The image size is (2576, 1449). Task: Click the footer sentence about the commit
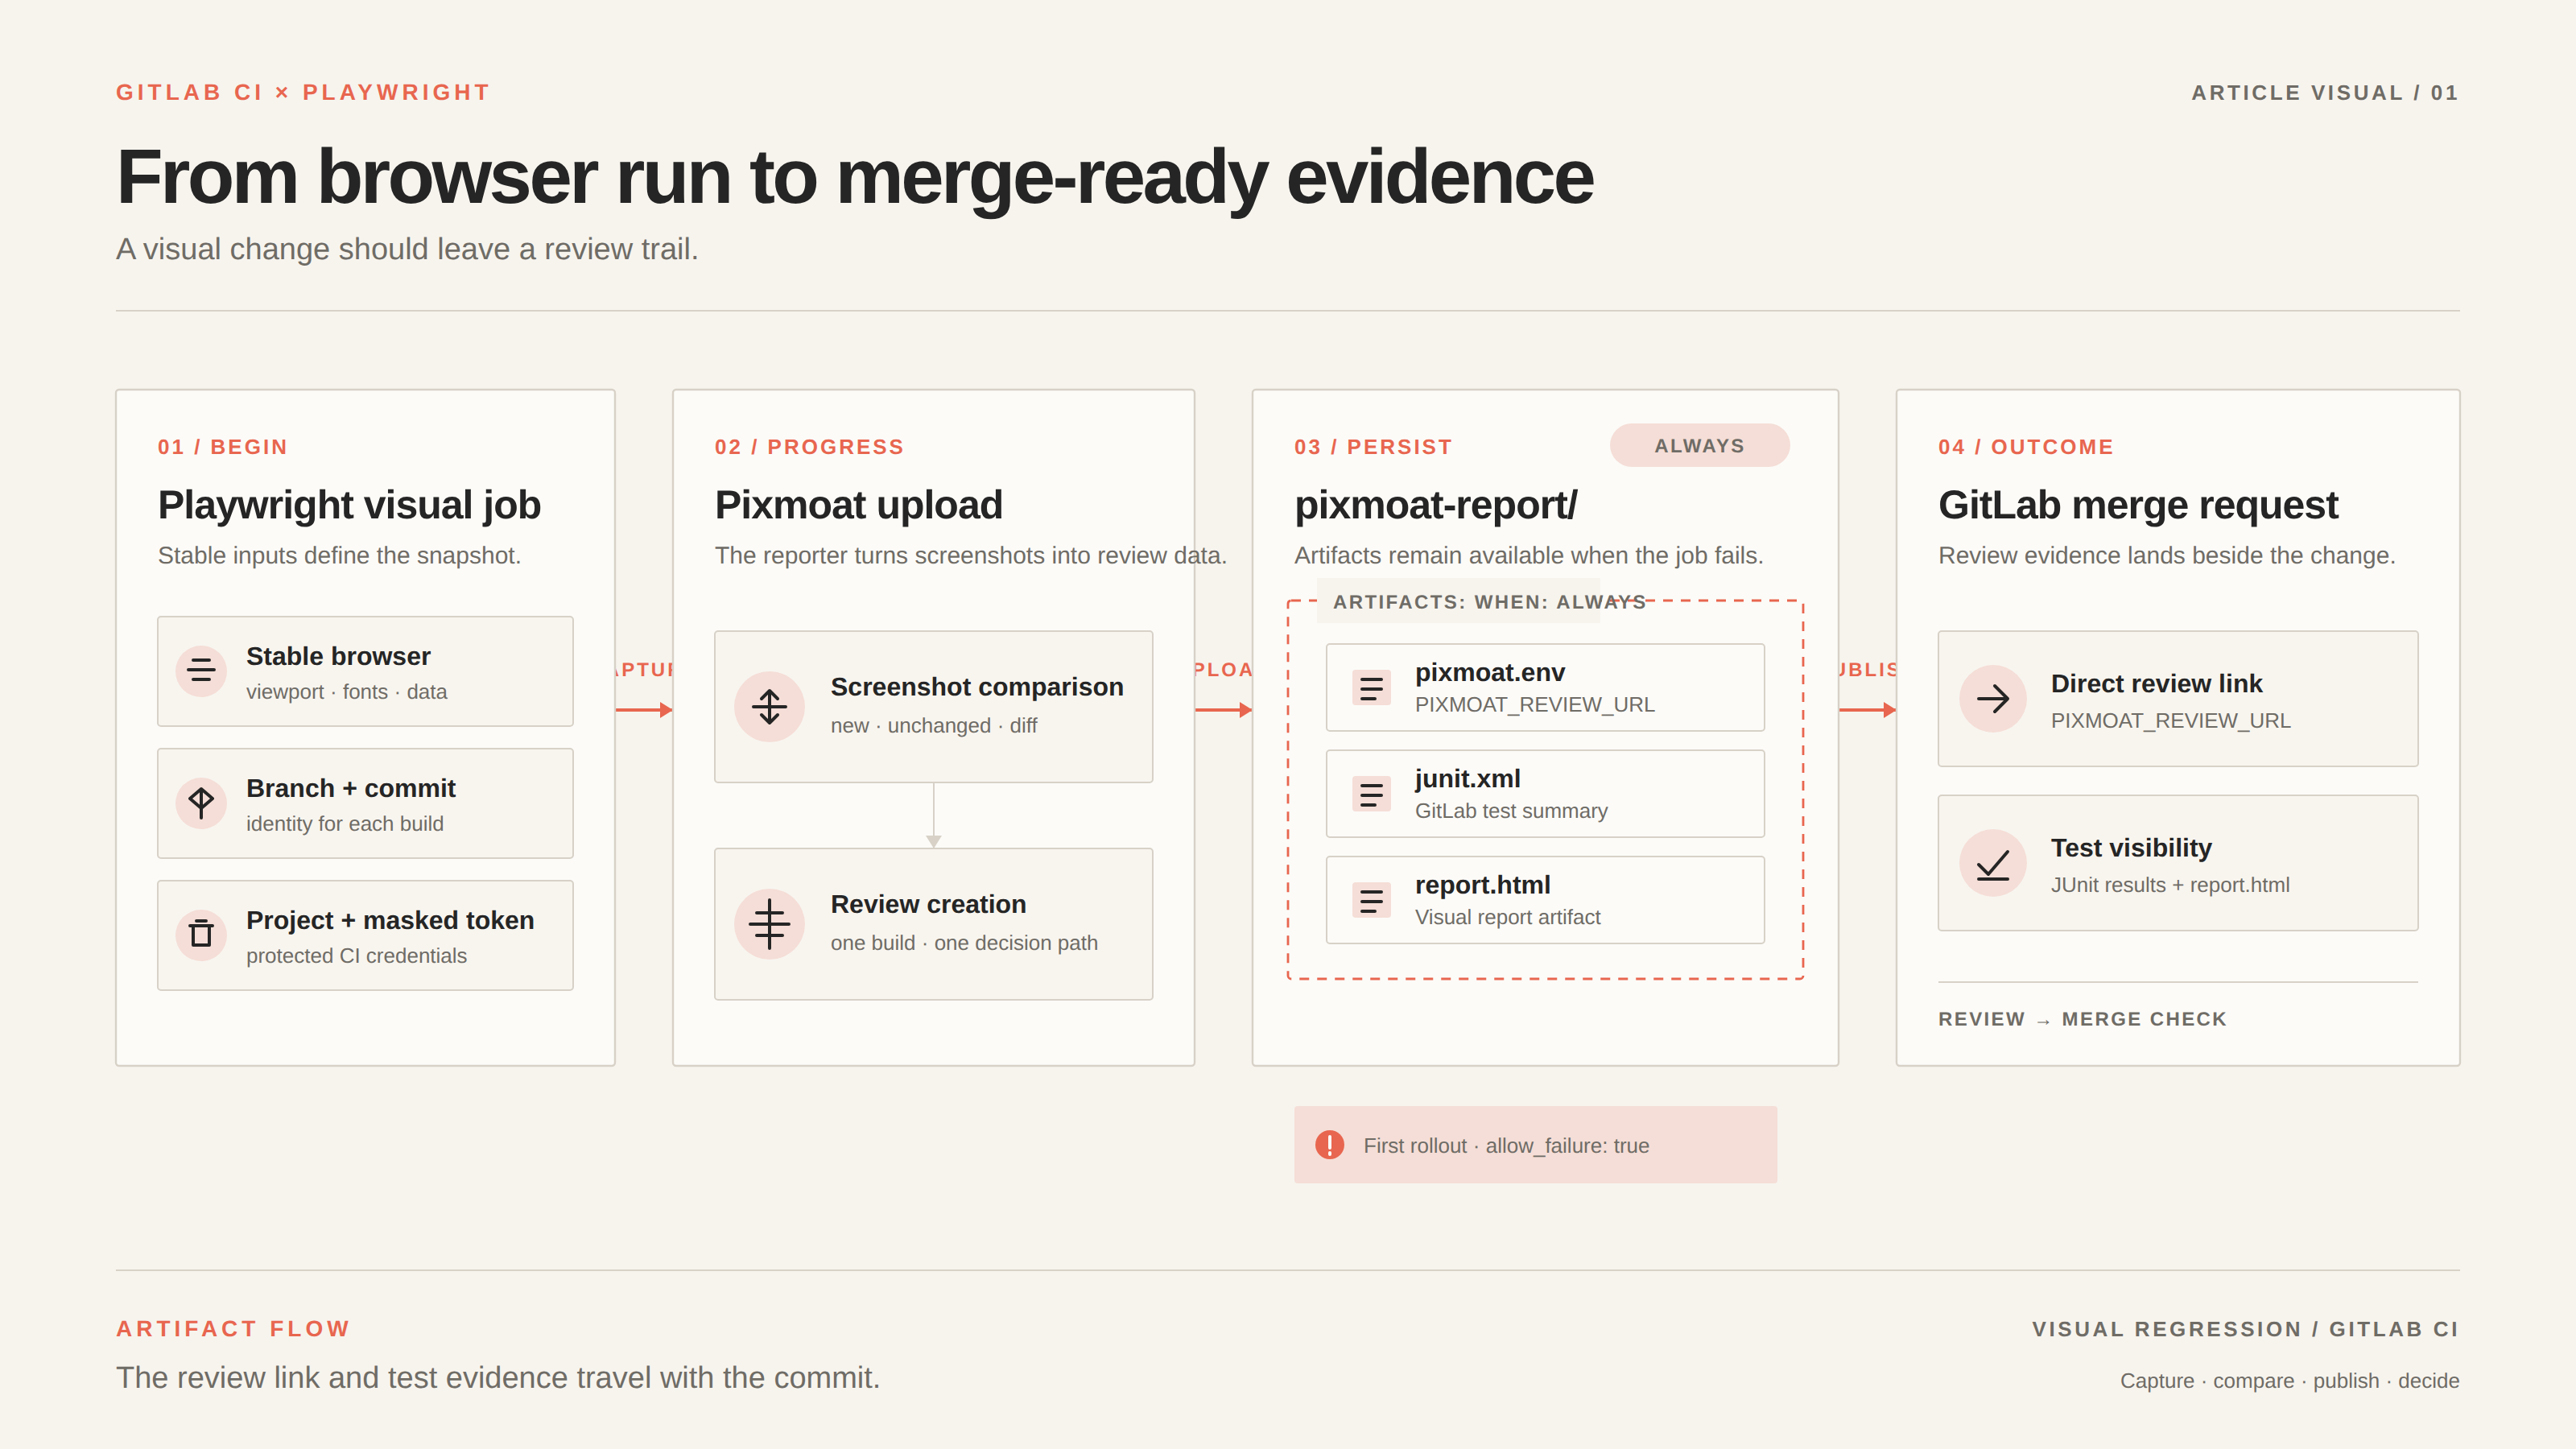pyautogui.click(x=498, y=1378)
